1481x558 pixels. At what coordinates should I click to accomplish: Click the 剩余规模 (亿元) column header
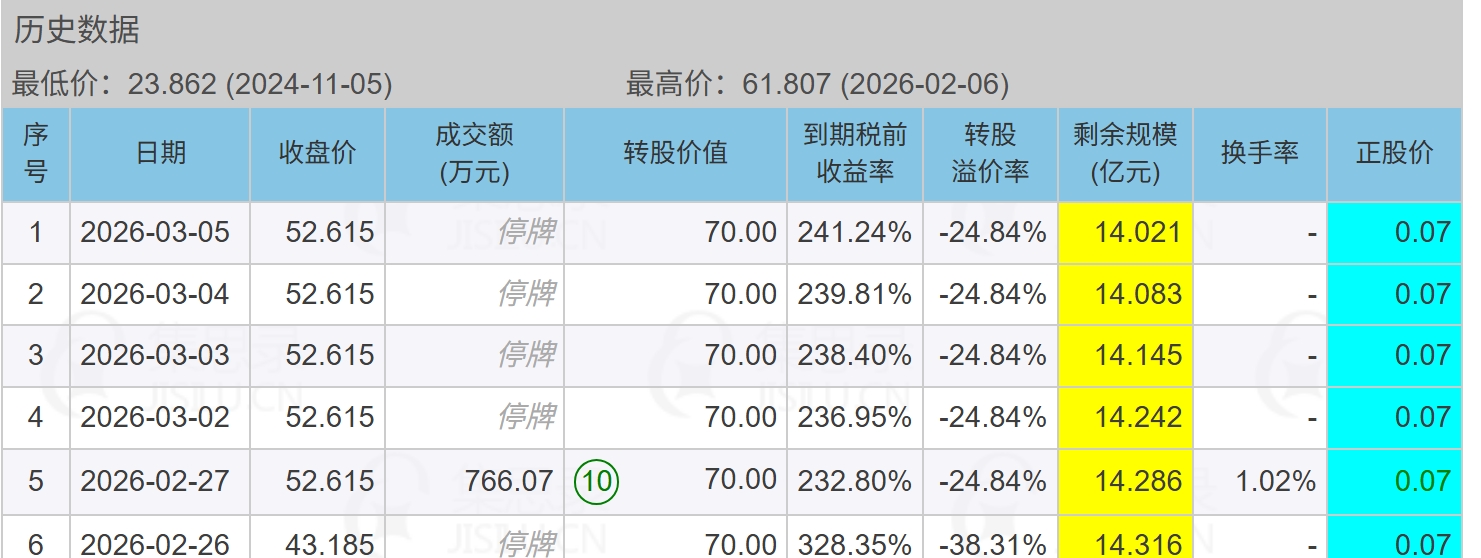pyautogui.click(x=1125, y=154)
